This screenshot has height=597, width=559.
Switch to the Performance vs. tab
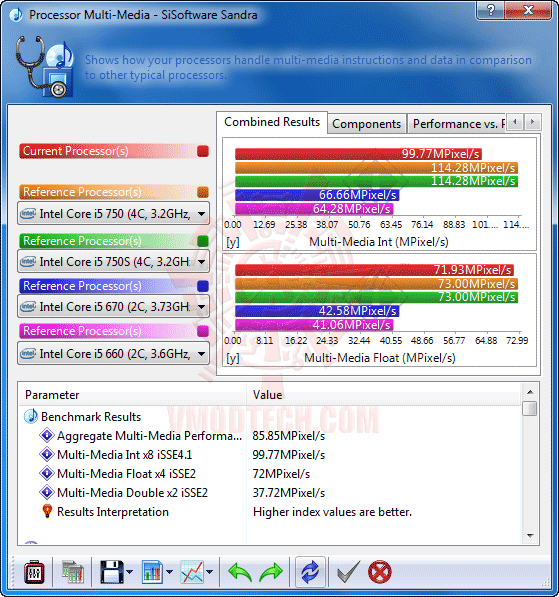click(457, 124)
